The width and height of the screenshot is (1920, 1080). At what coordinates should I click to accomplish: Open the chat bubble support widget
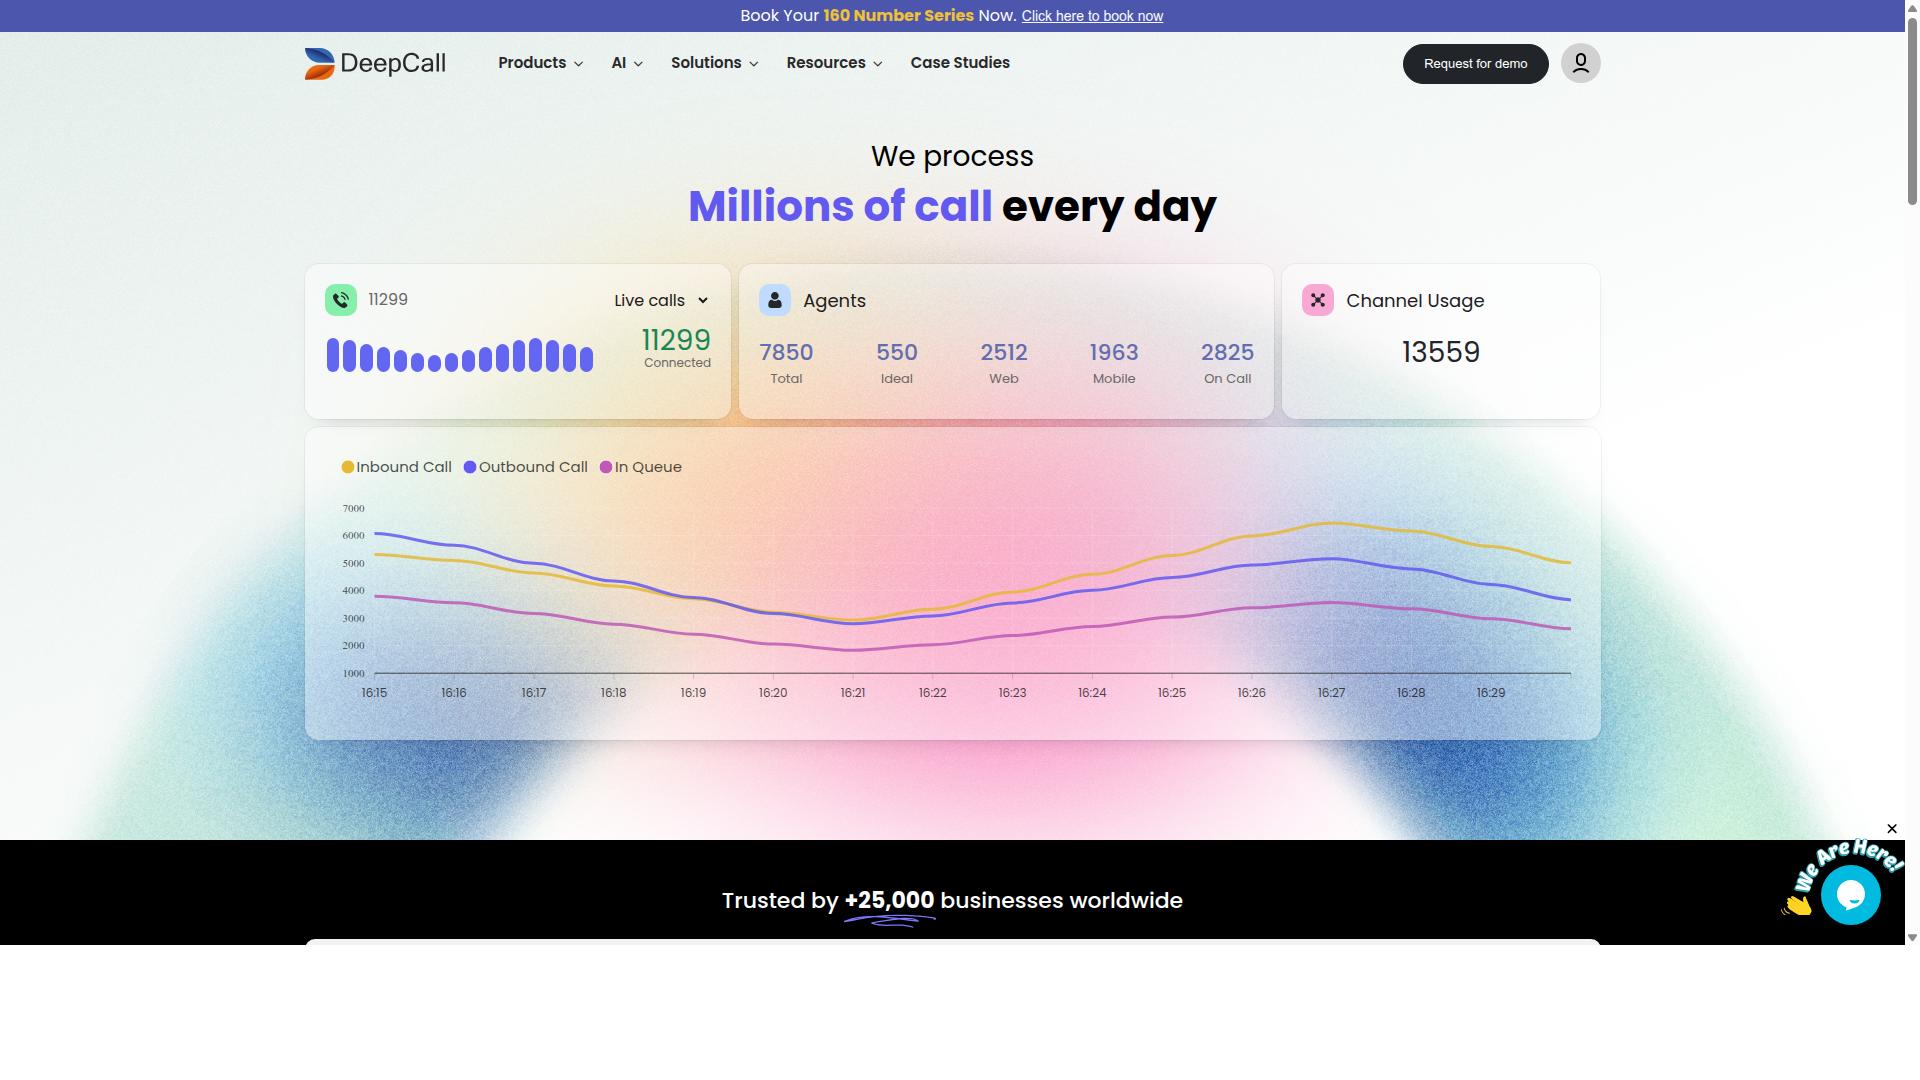1850,895
